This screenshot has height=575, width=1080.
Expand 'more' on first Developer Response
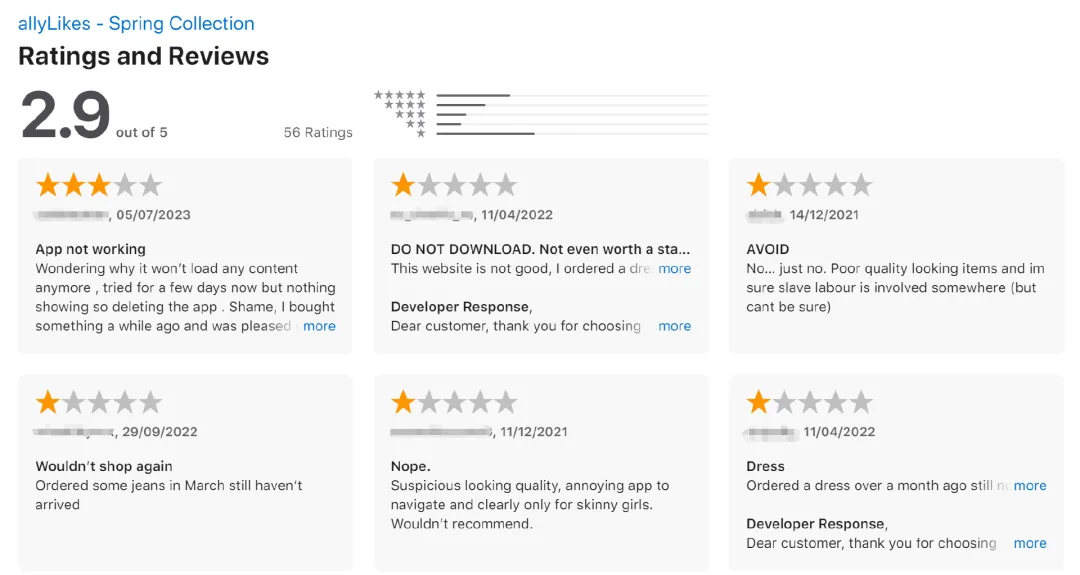pos(674,326)
